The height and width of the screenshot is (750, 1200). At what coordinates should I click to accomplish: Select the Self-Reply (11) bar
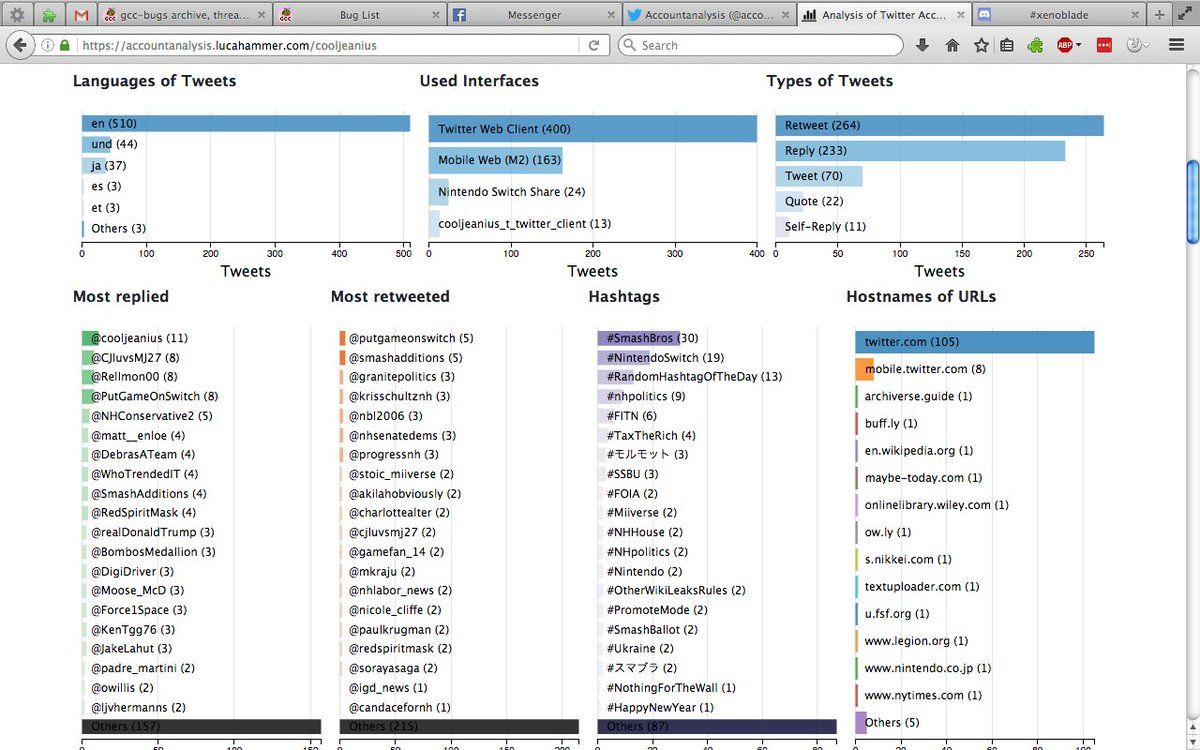pos(782,227)
